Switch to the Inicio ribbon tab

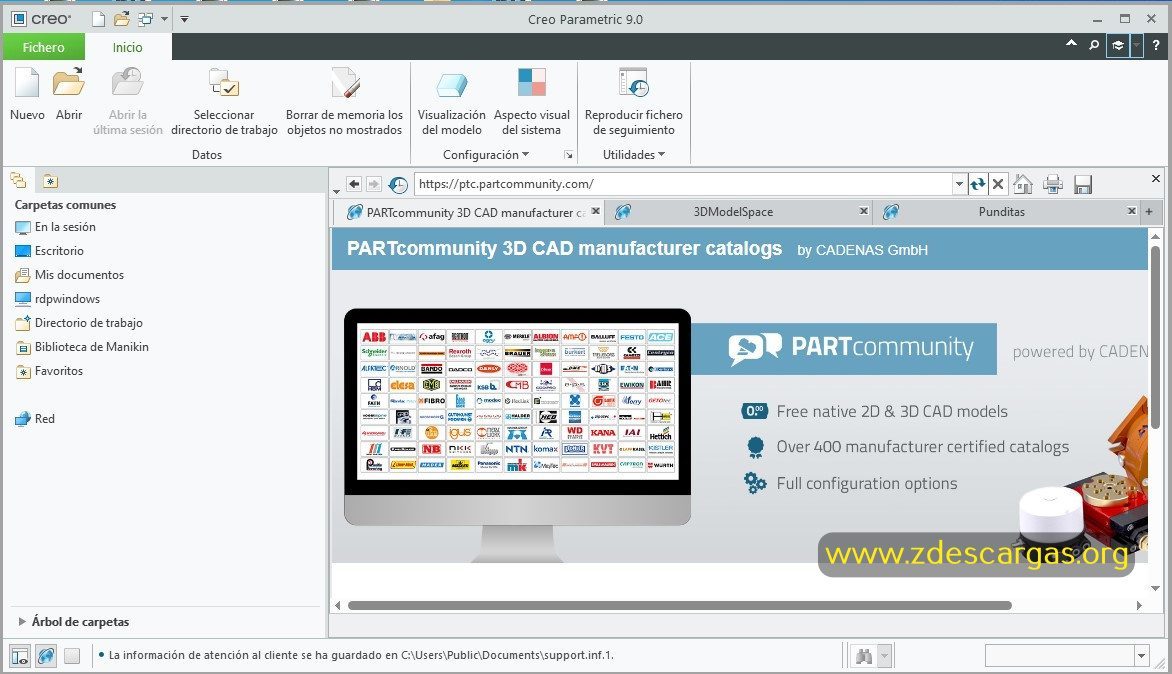(x=128, y=47)
